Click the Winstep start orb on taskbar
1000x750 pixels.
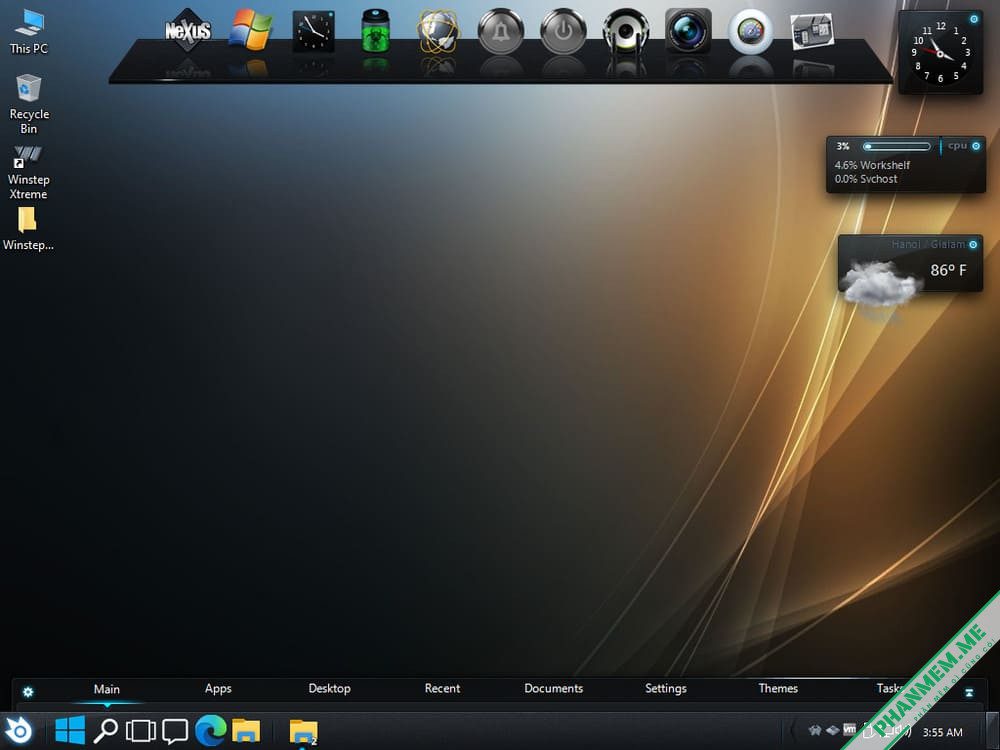tap(19, 730)
